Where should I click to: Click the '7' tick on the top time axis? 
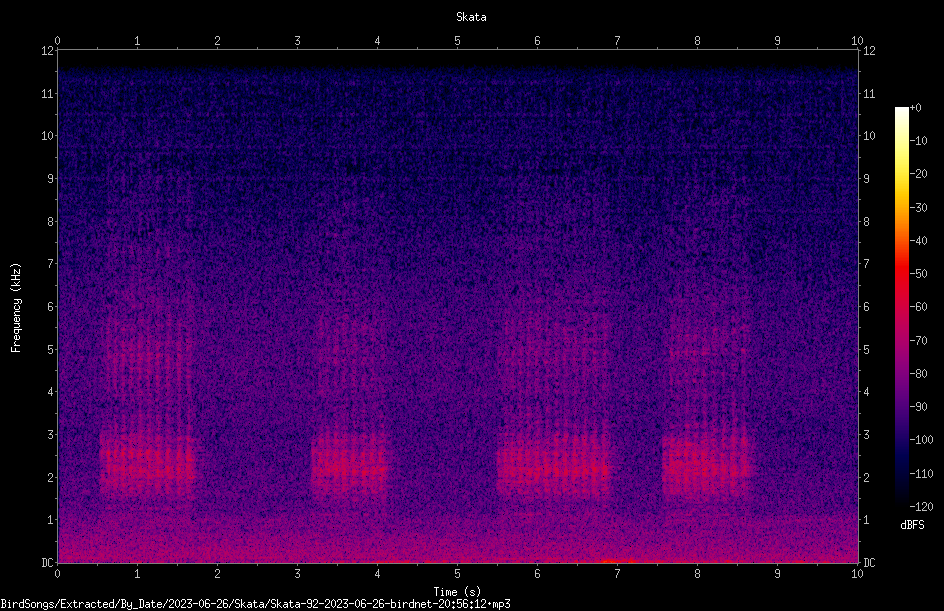tap(617, 41)
